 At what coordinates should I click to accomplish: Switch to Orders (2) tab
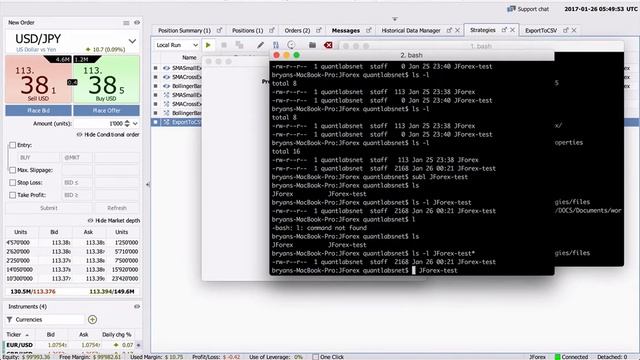[297, 31]
